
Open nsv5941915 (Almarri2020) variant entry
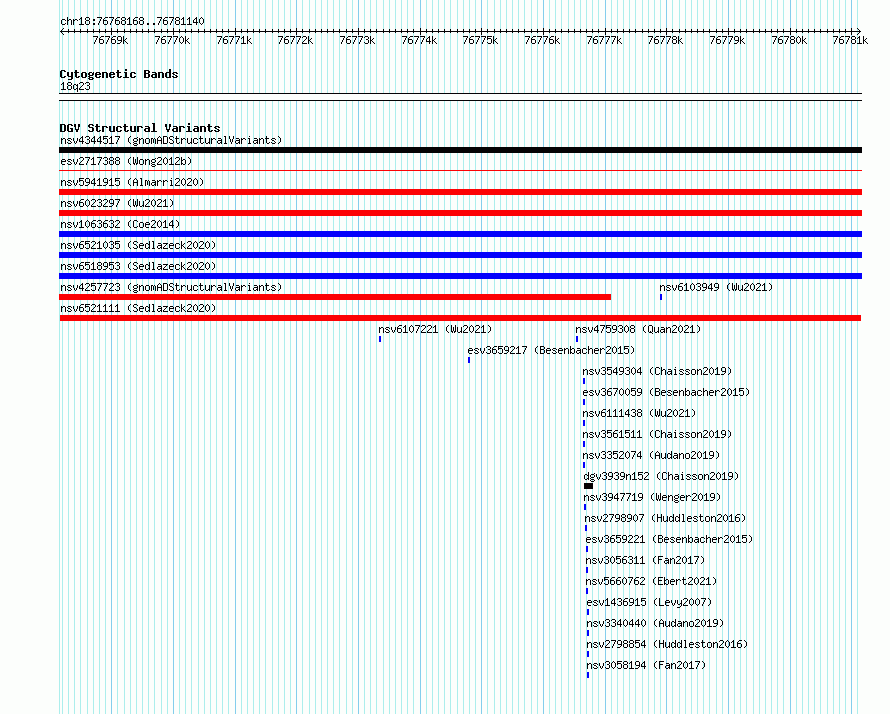132,182
